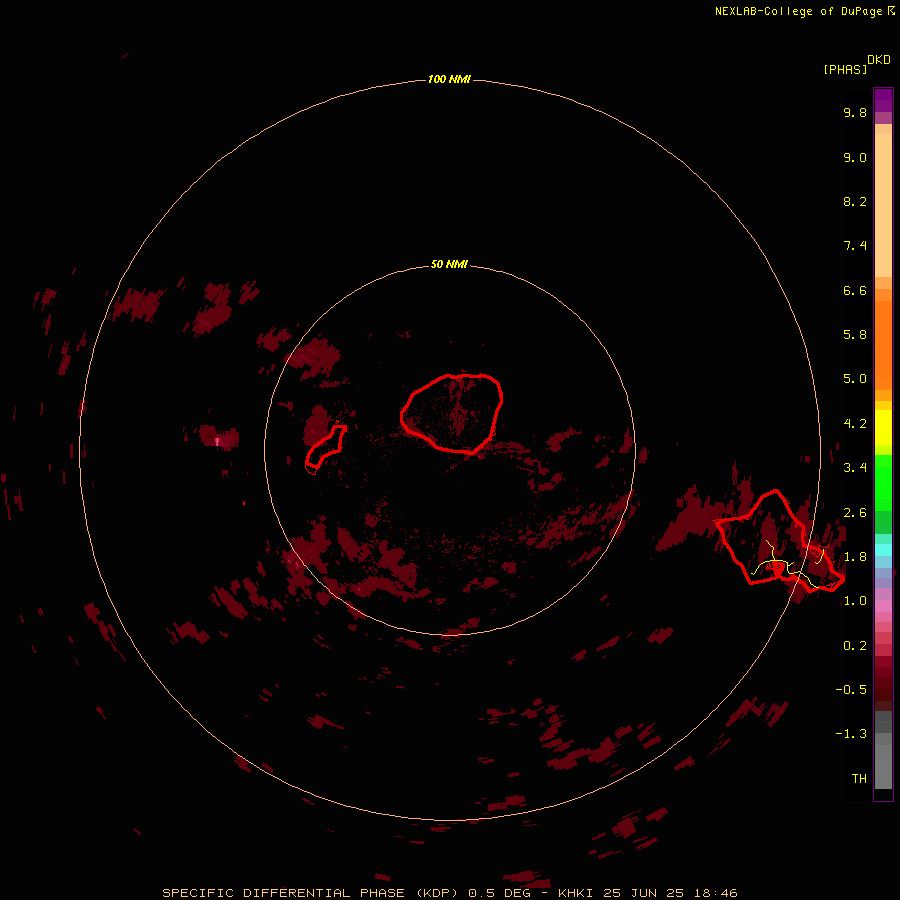Pick the bright green color bar segment
The height and width of the screenshot is (900, 900).
883,483
